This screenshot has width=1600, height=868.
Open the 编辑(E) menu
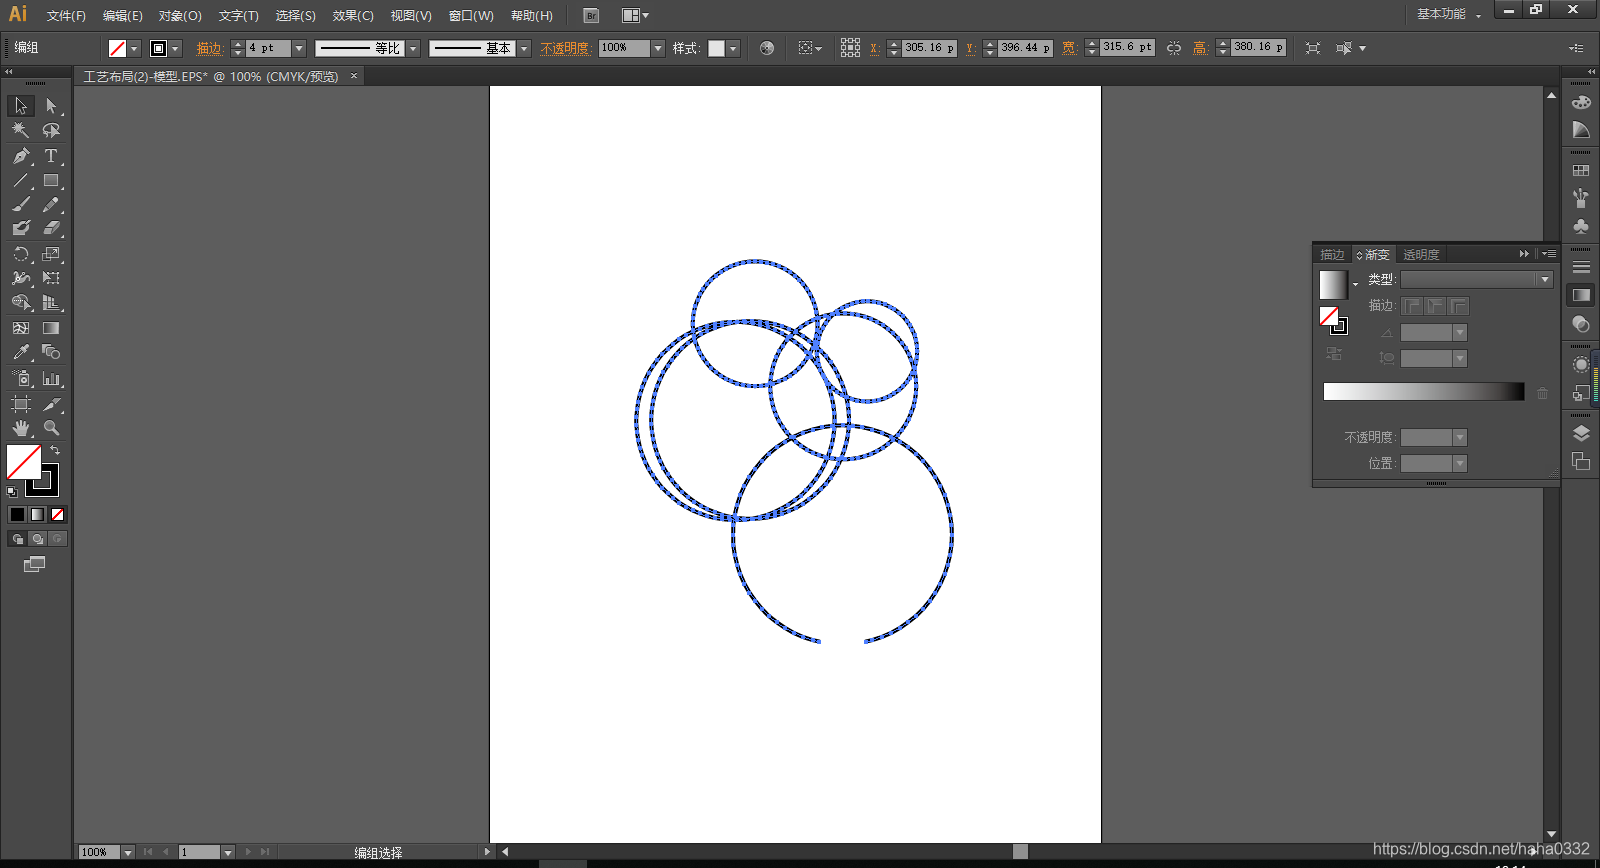click(122, 16)
